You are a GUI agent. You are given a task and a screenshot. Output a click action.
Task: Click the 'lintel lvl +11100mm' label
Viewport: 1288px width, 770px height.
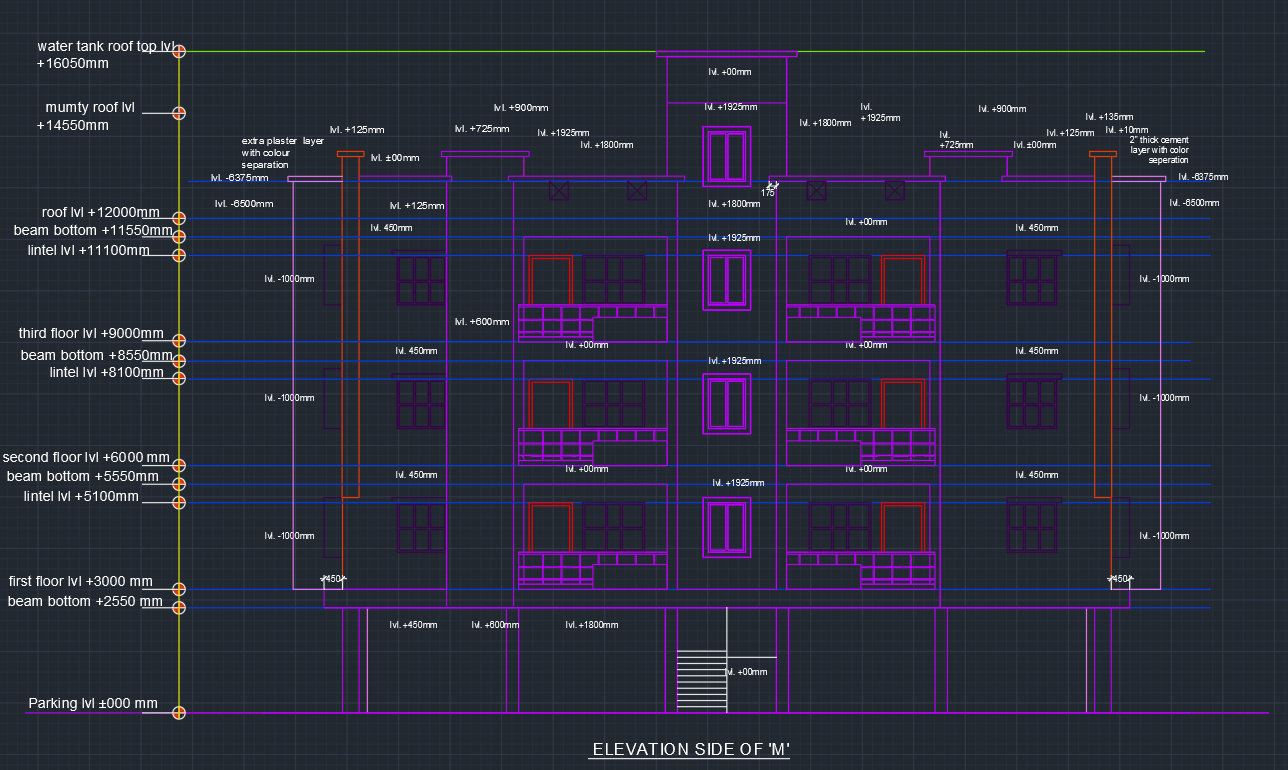89,250
